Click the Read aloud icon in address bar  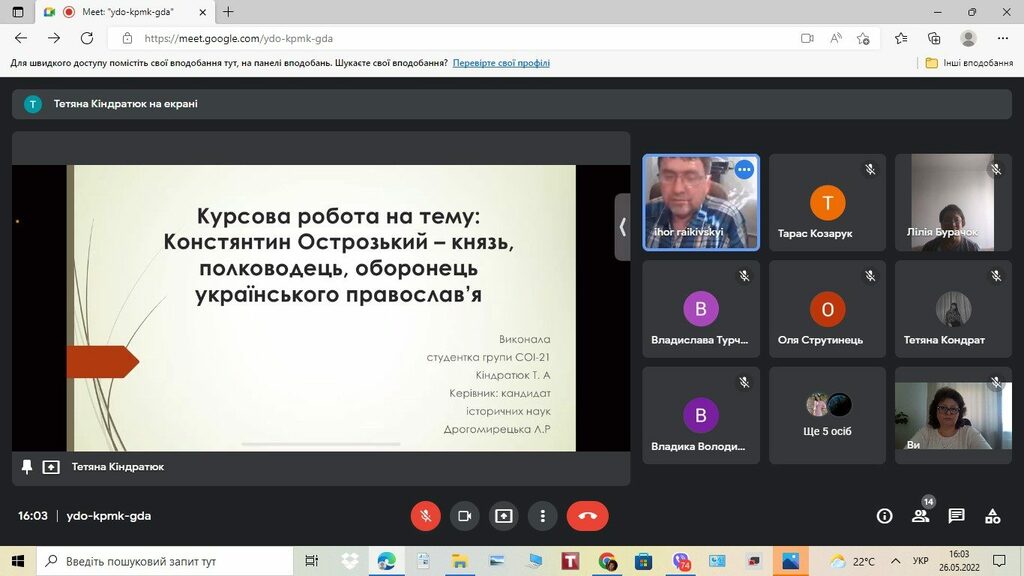(835, 38)
